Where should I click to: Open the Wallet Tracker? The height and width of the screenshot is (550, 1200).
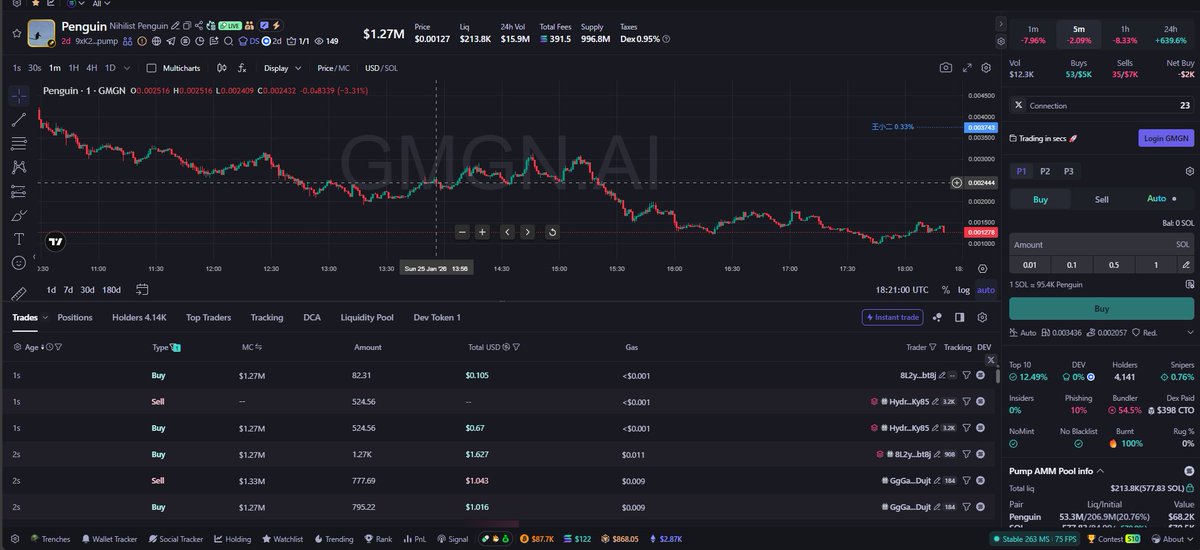[109, 539]
